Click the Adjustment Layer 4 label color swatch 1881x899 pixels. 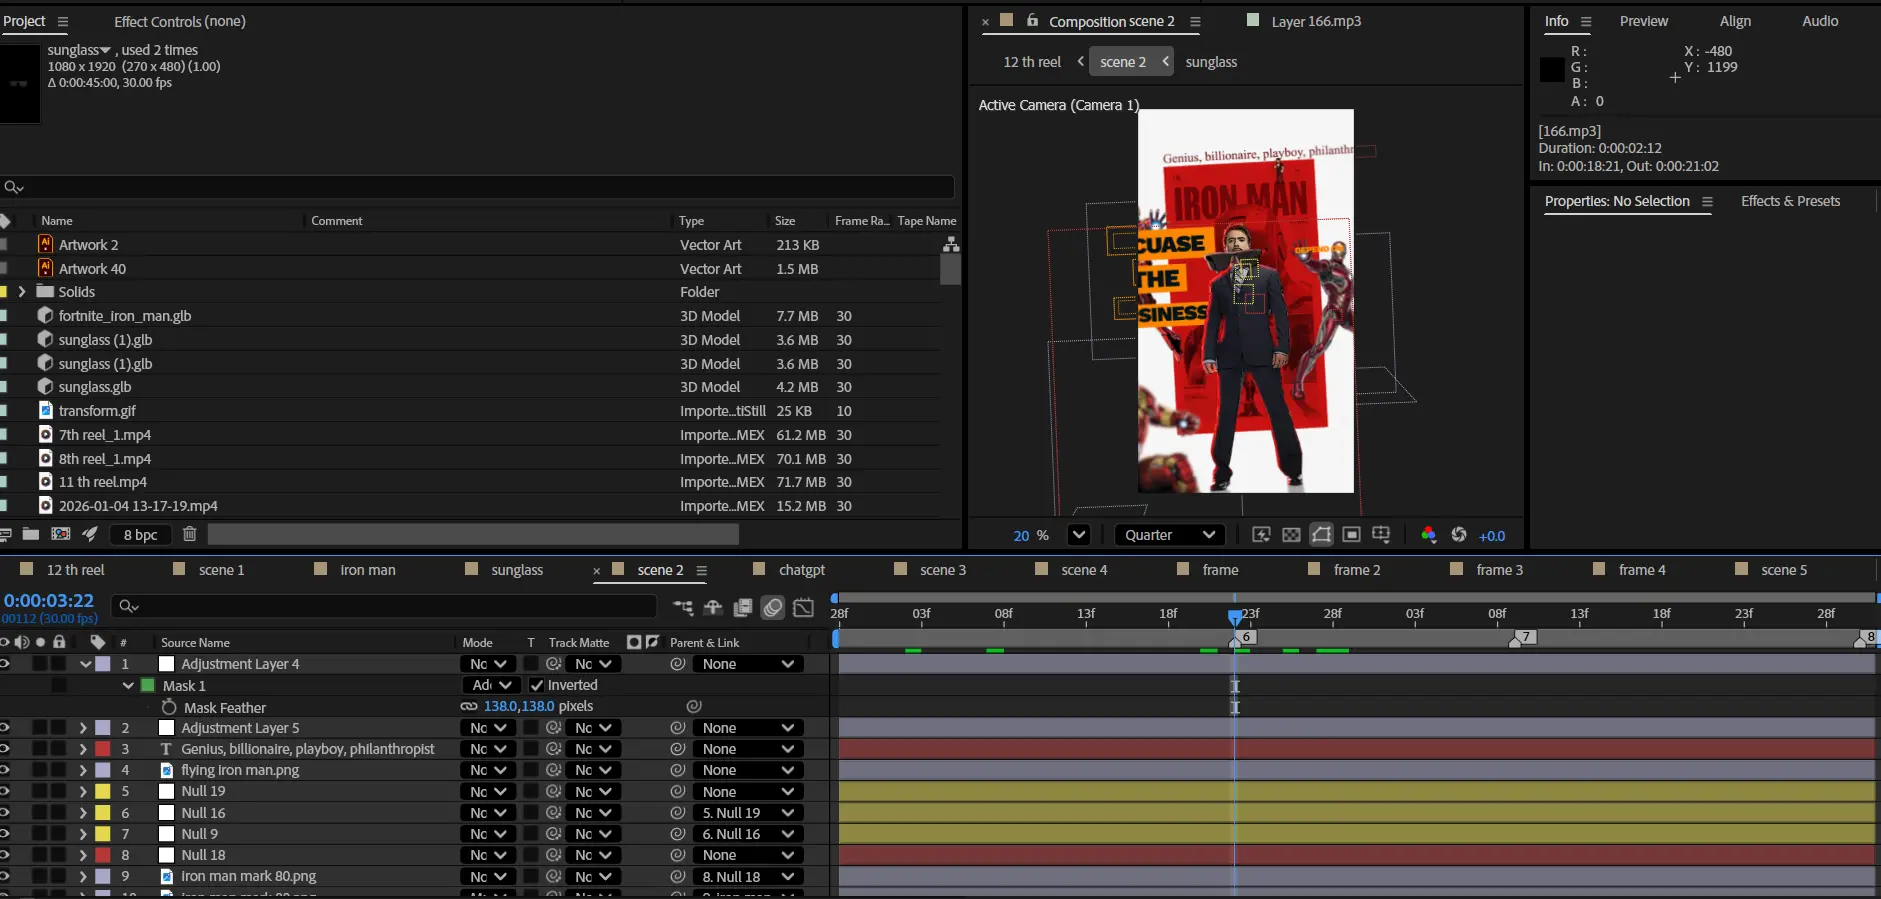[103, 664]
